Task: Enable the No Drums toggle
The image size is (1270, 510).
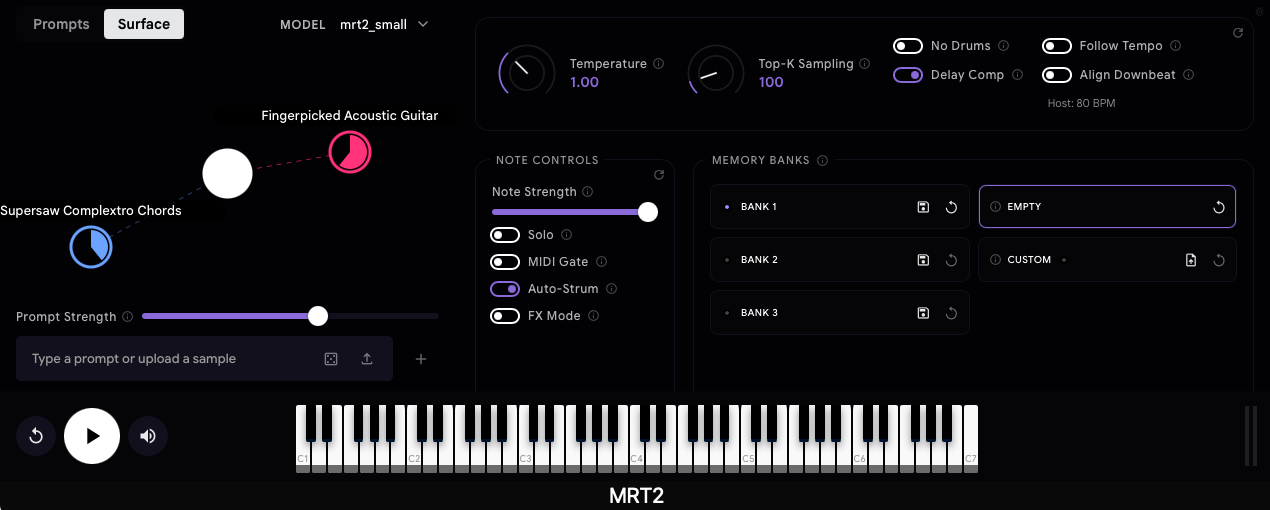Action: (908, 46)
